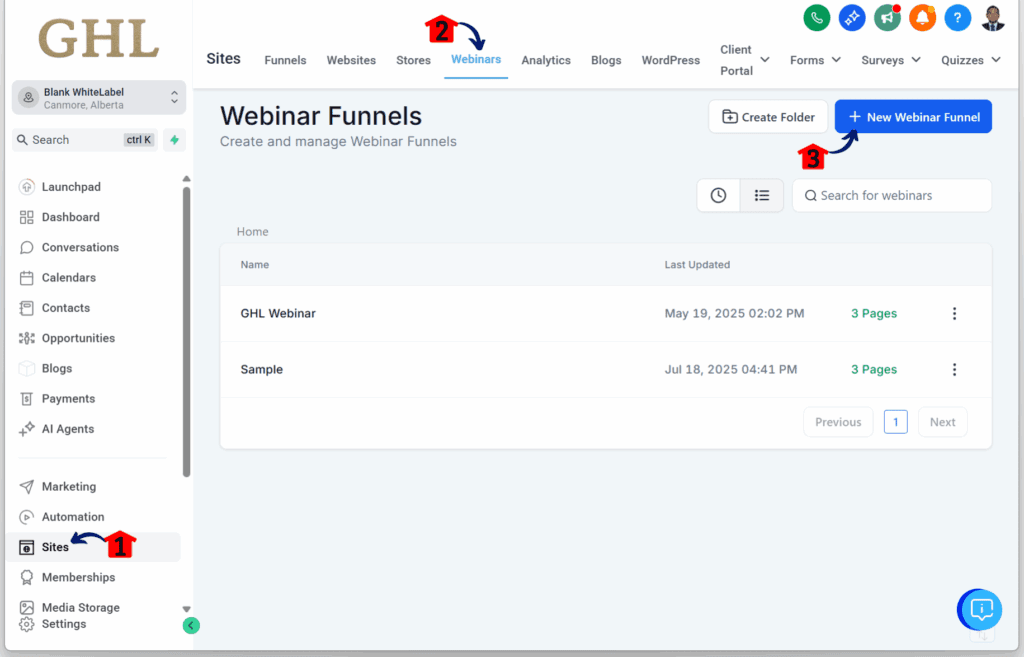This screenshot has height=657, width=1024.
Task: Open the Help question mark icon
Action: point(956,18)
